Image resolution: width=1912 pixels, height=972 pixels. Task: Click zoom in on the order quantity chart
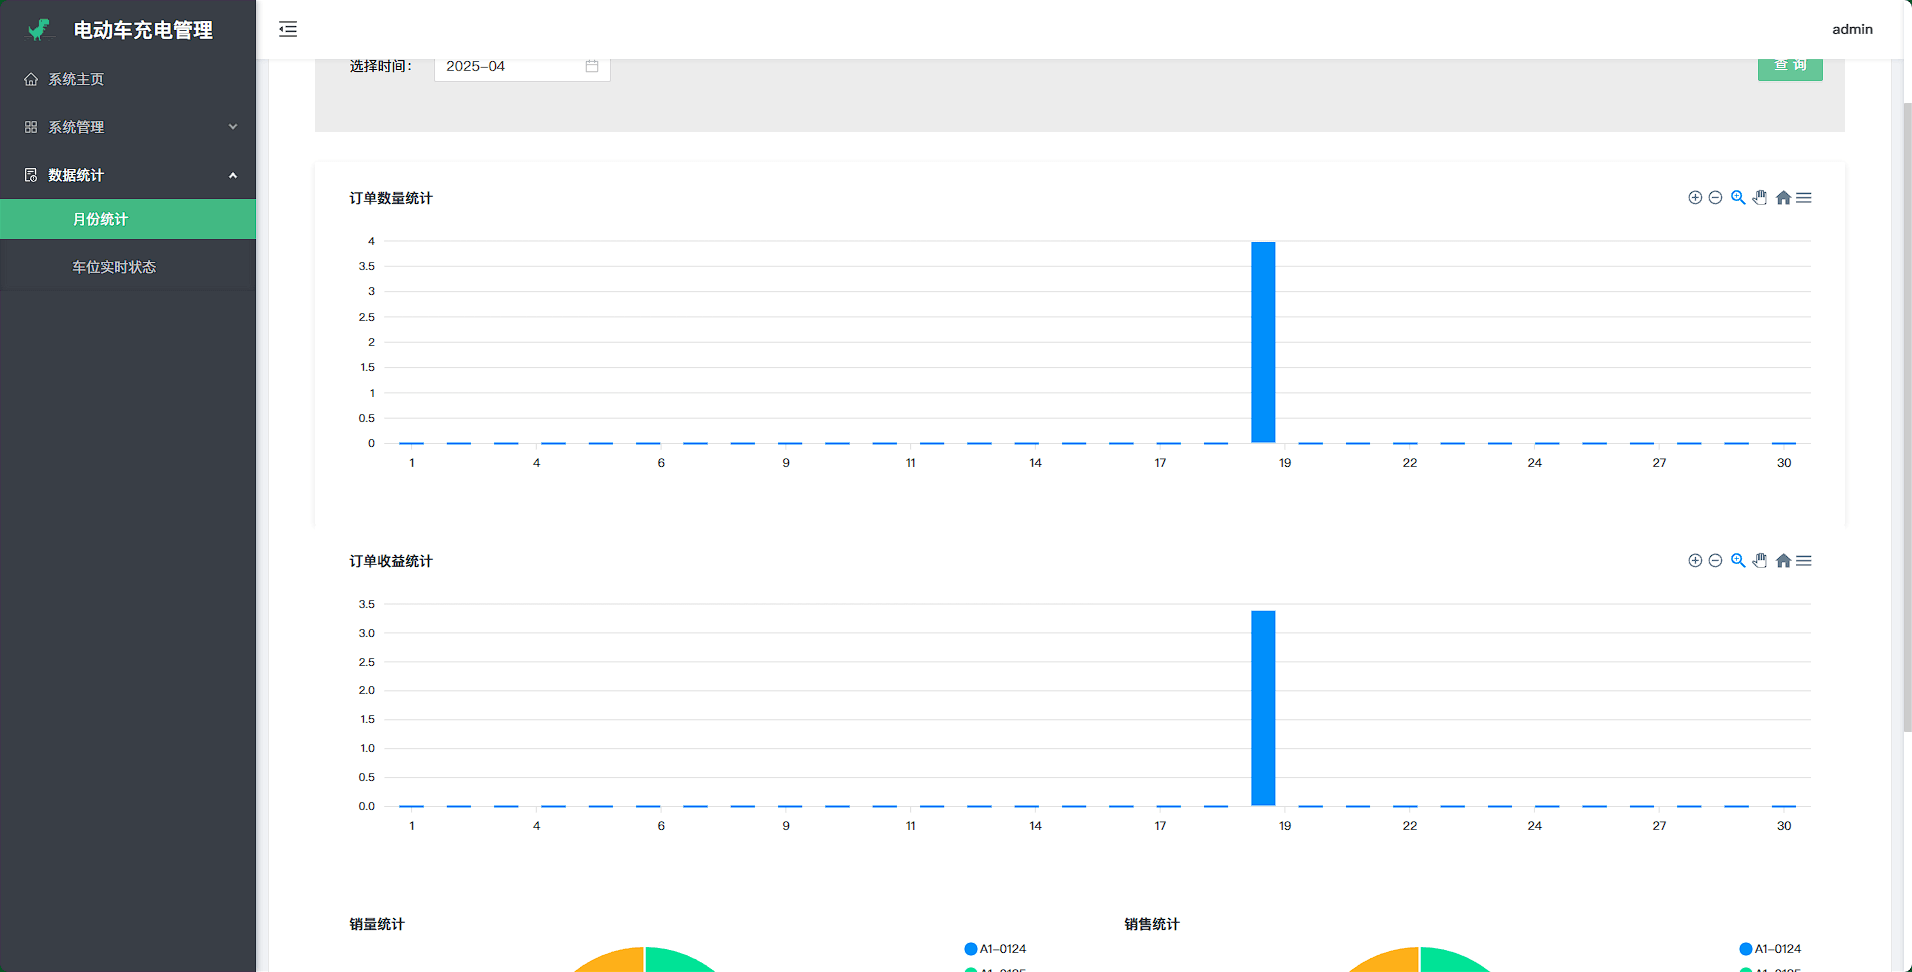click(1695, 198)
